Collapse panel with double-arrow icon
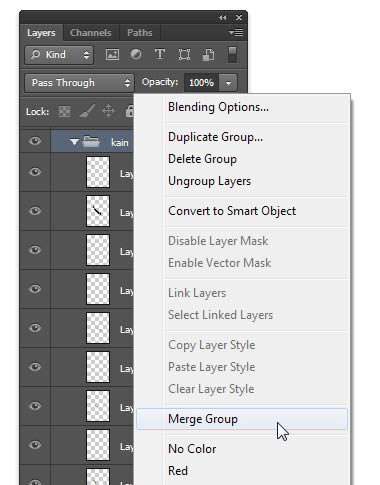Screen dimensions: 380x485 [222, 18]
